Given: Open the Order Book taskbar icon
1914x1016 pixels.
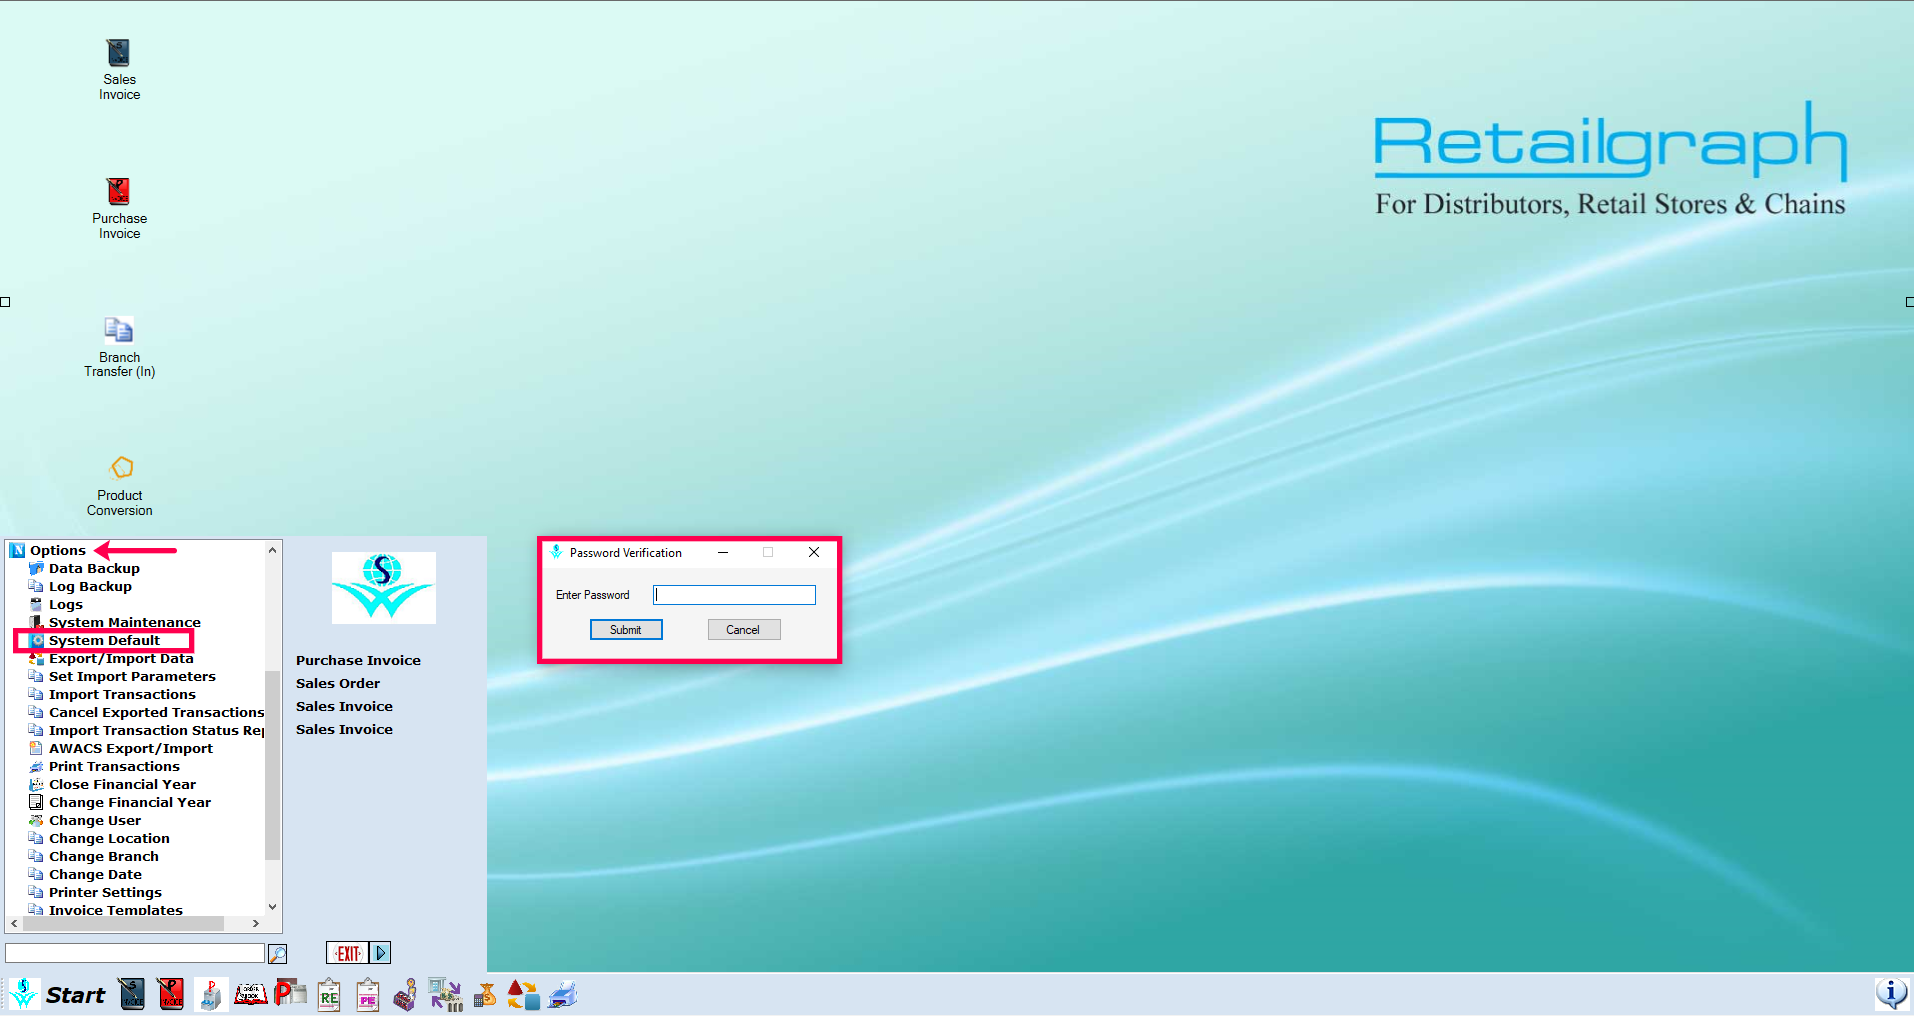Looking at the screenshot, I should pos(250,994).
